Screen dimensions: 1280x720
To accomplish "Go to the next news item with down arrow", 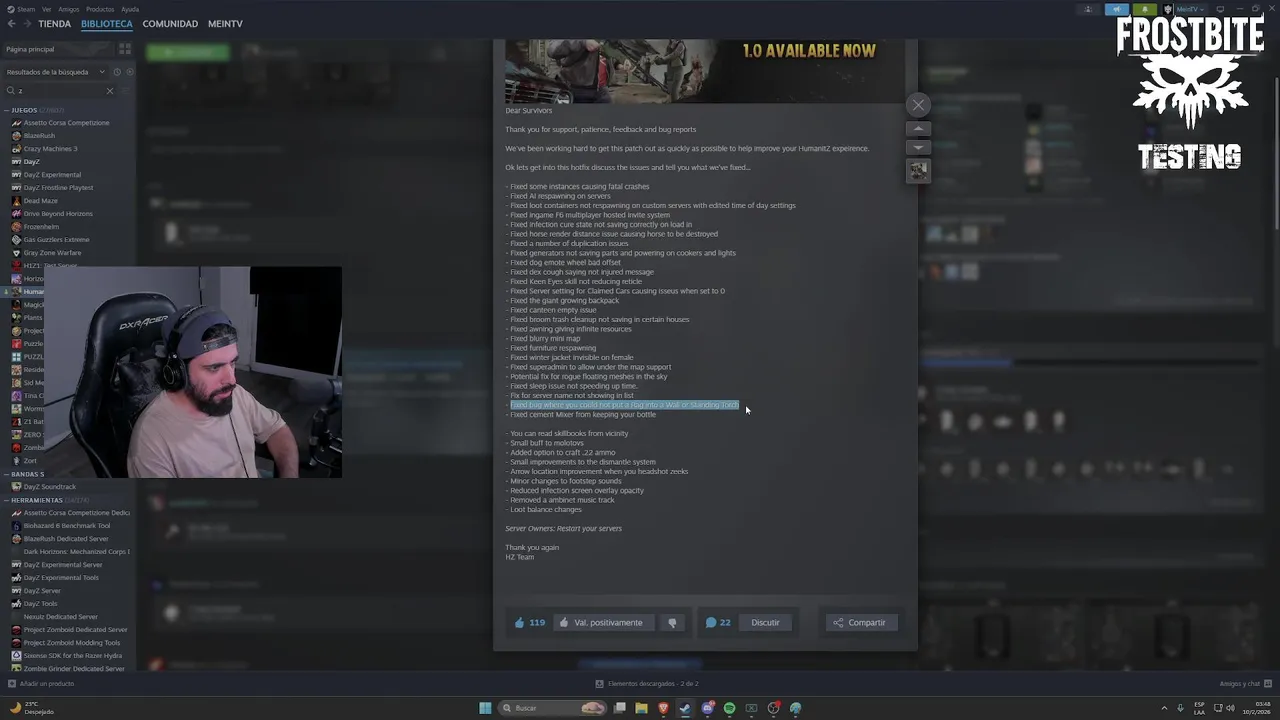I will click(918, 147).
